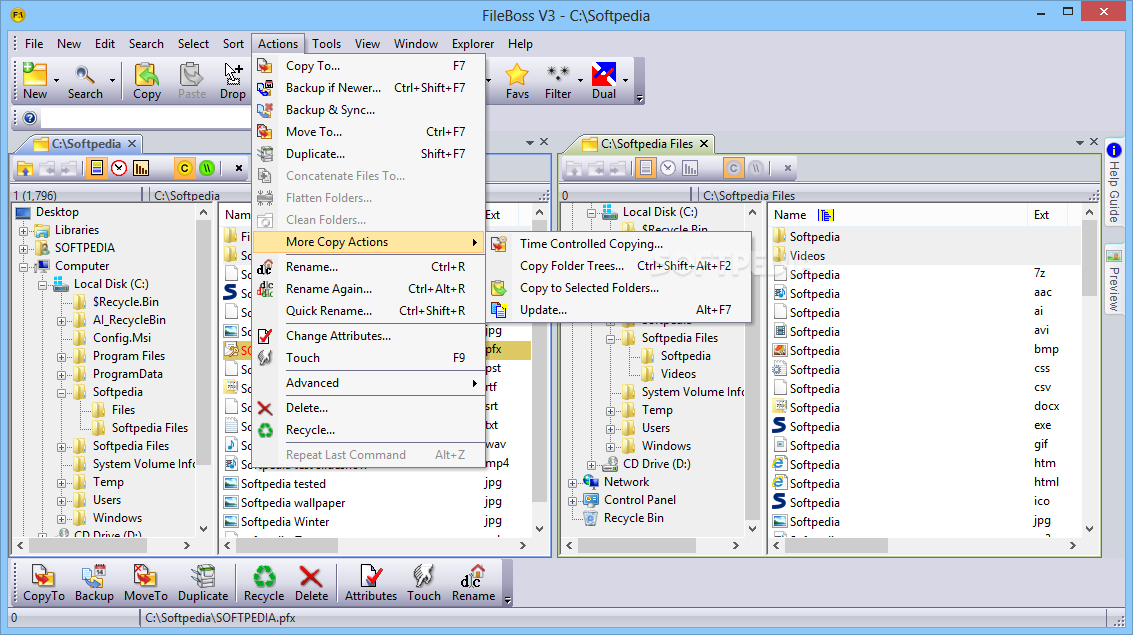Select Update... in submenu
Viewport: 1133px width, 635px height.
620,310
